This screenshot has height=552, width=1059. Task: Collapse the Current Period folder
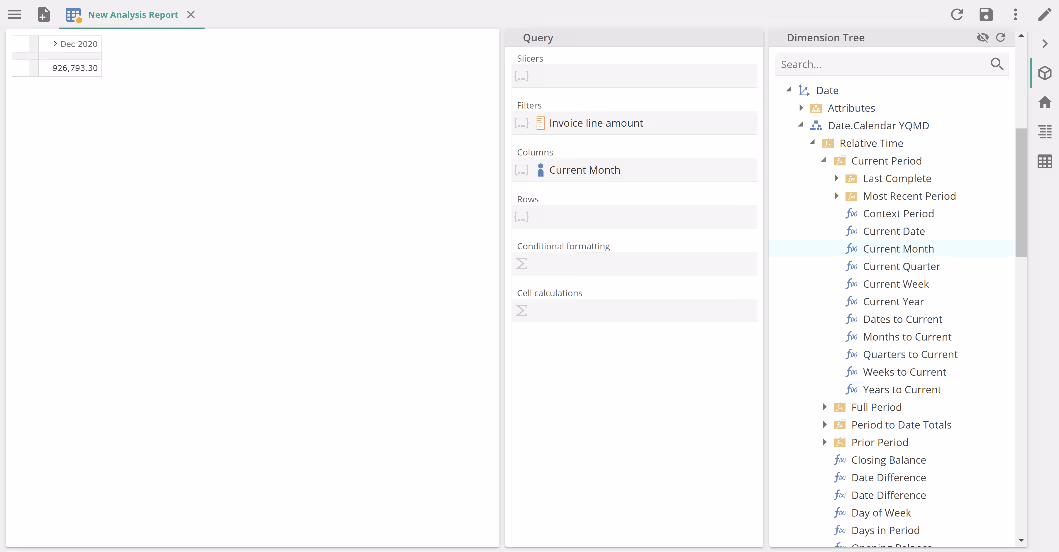(825, 161)
